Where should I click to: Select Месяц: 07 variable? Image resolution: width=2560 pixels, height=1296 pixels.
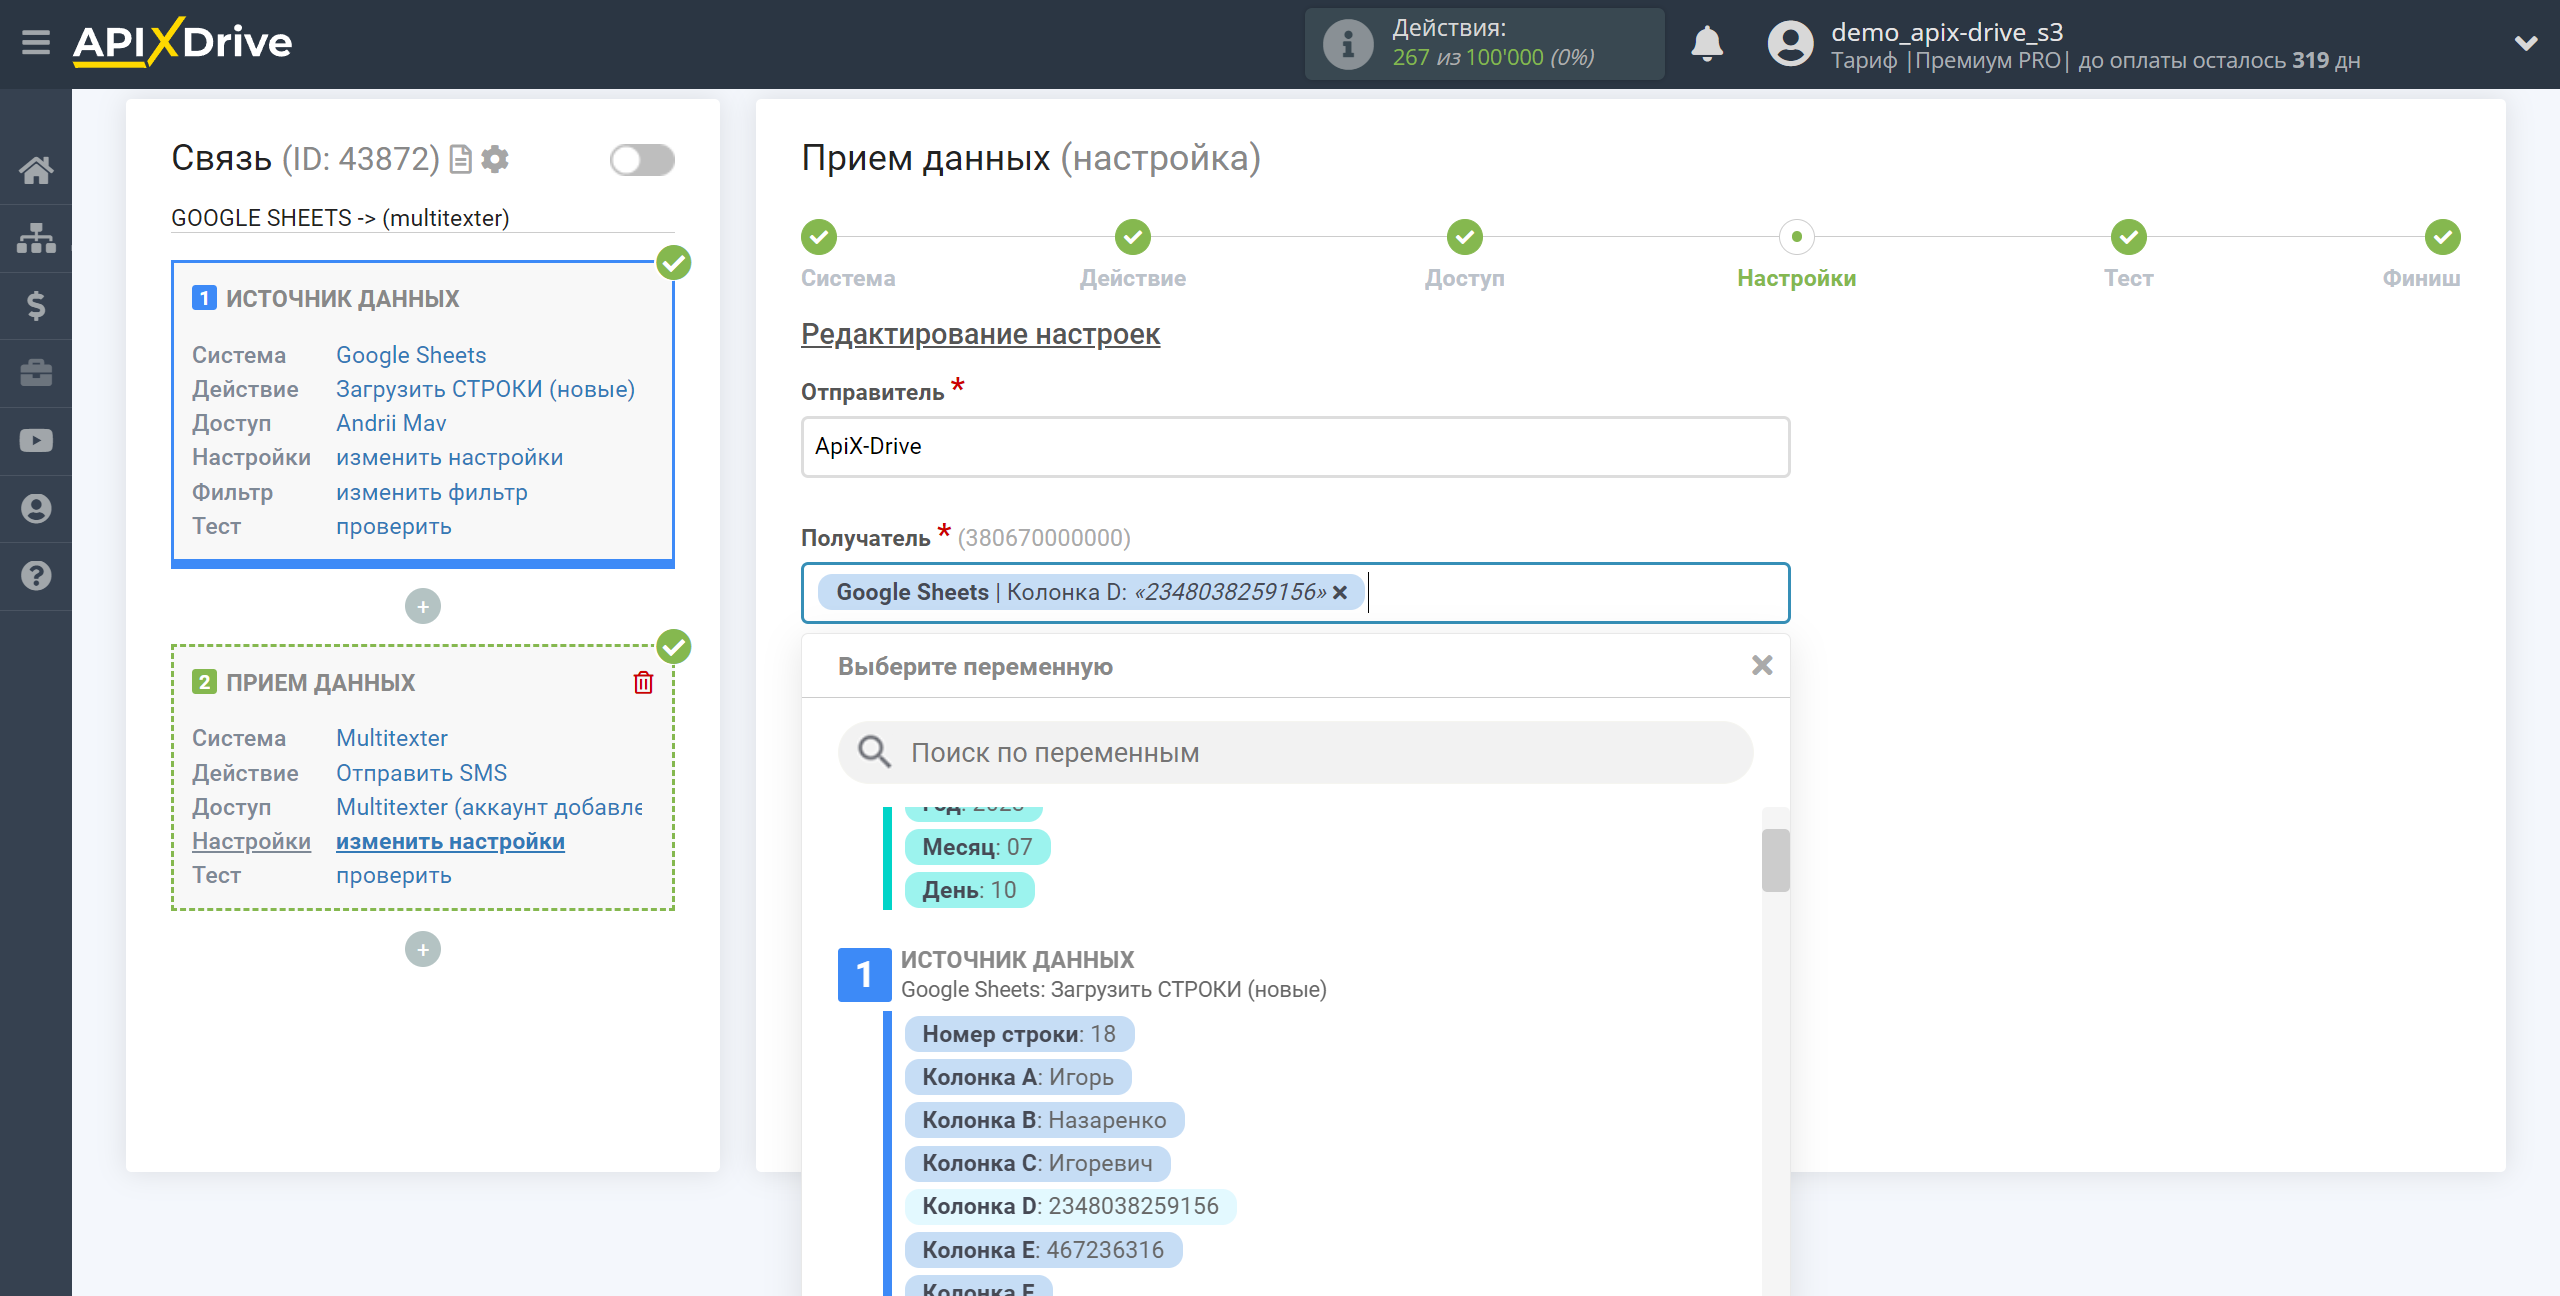click(x=977, y=847)
